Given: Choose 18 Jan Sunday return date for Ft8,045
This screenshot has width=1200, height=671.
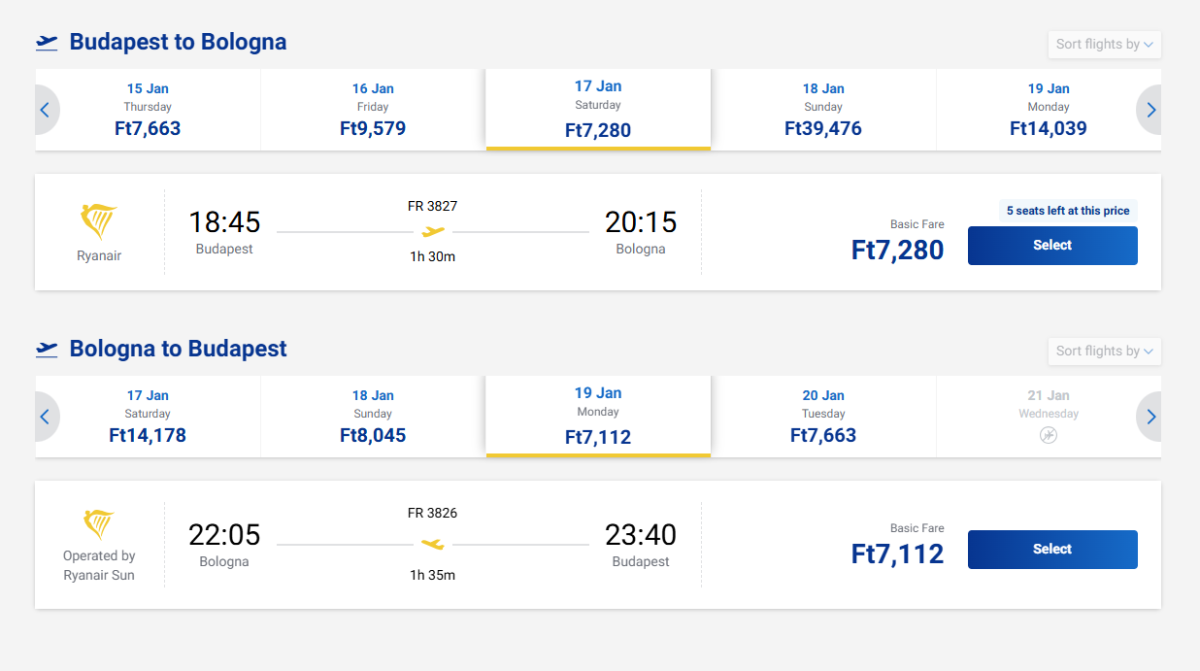Looking at the screenshot, I should click(x=373, y=417).
